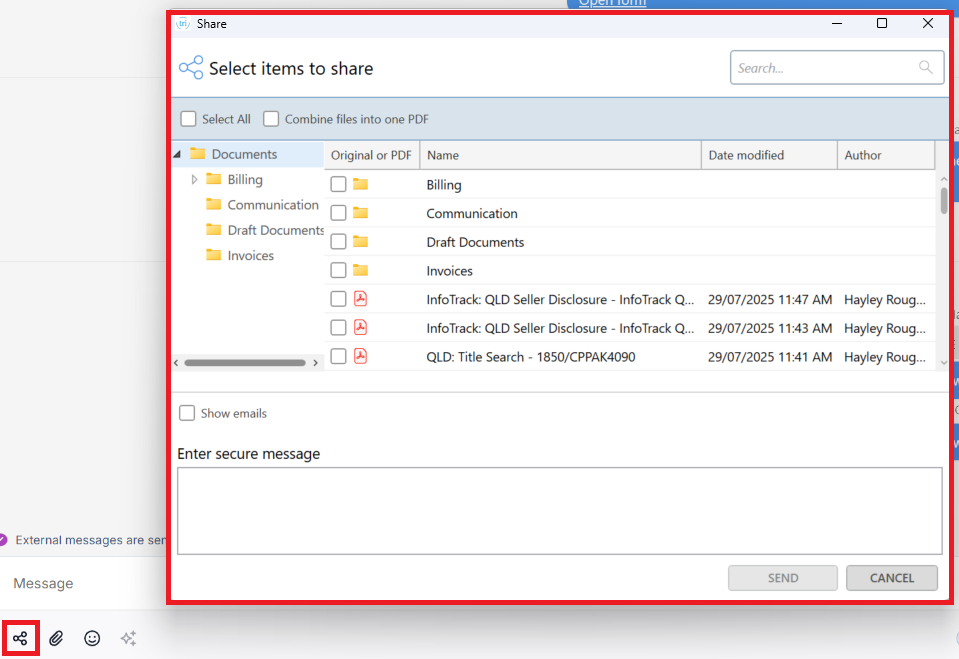Click the Billing name in the file list

[x=444, y=185]
